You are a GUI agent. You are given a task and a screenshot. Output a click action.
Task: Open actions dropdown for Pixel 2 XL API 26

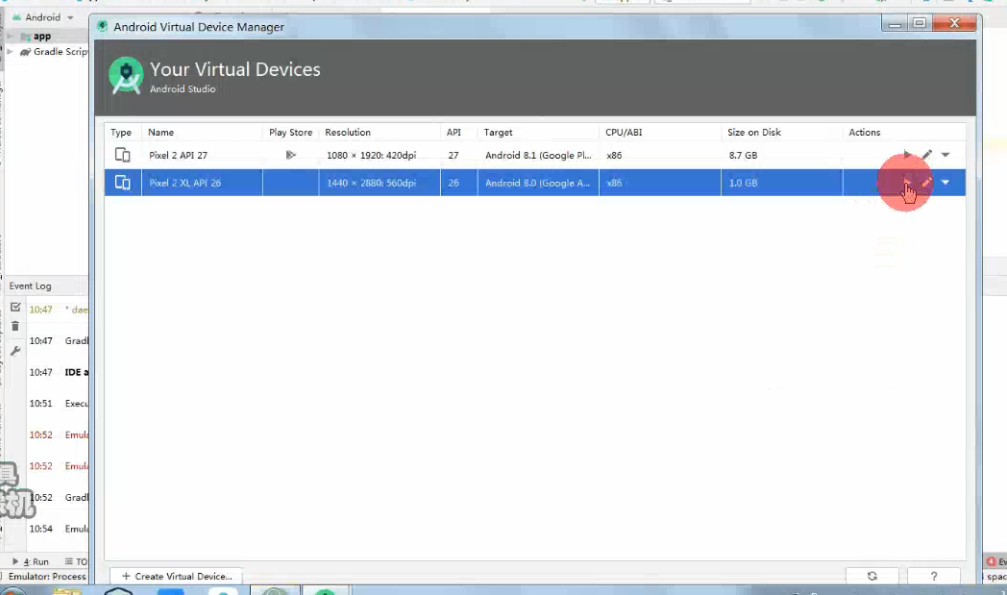(945, 182)
